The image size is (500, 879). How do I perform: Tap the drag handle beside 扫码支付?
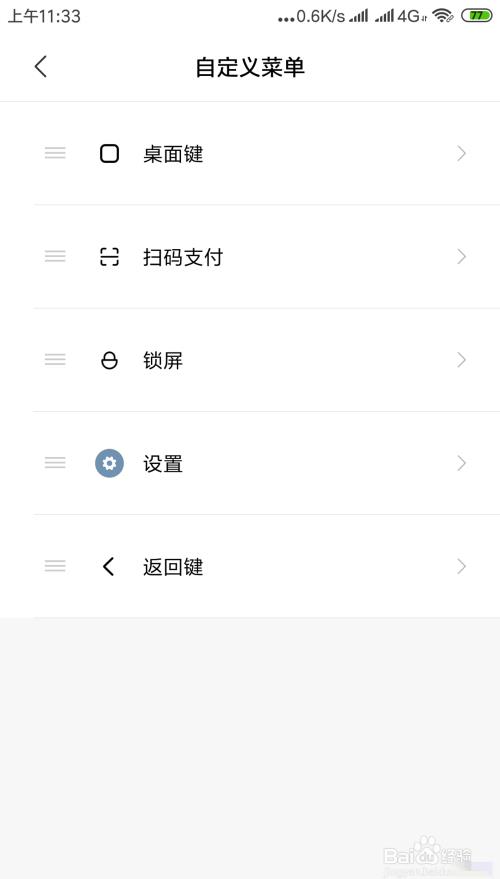tap(55, 256)
